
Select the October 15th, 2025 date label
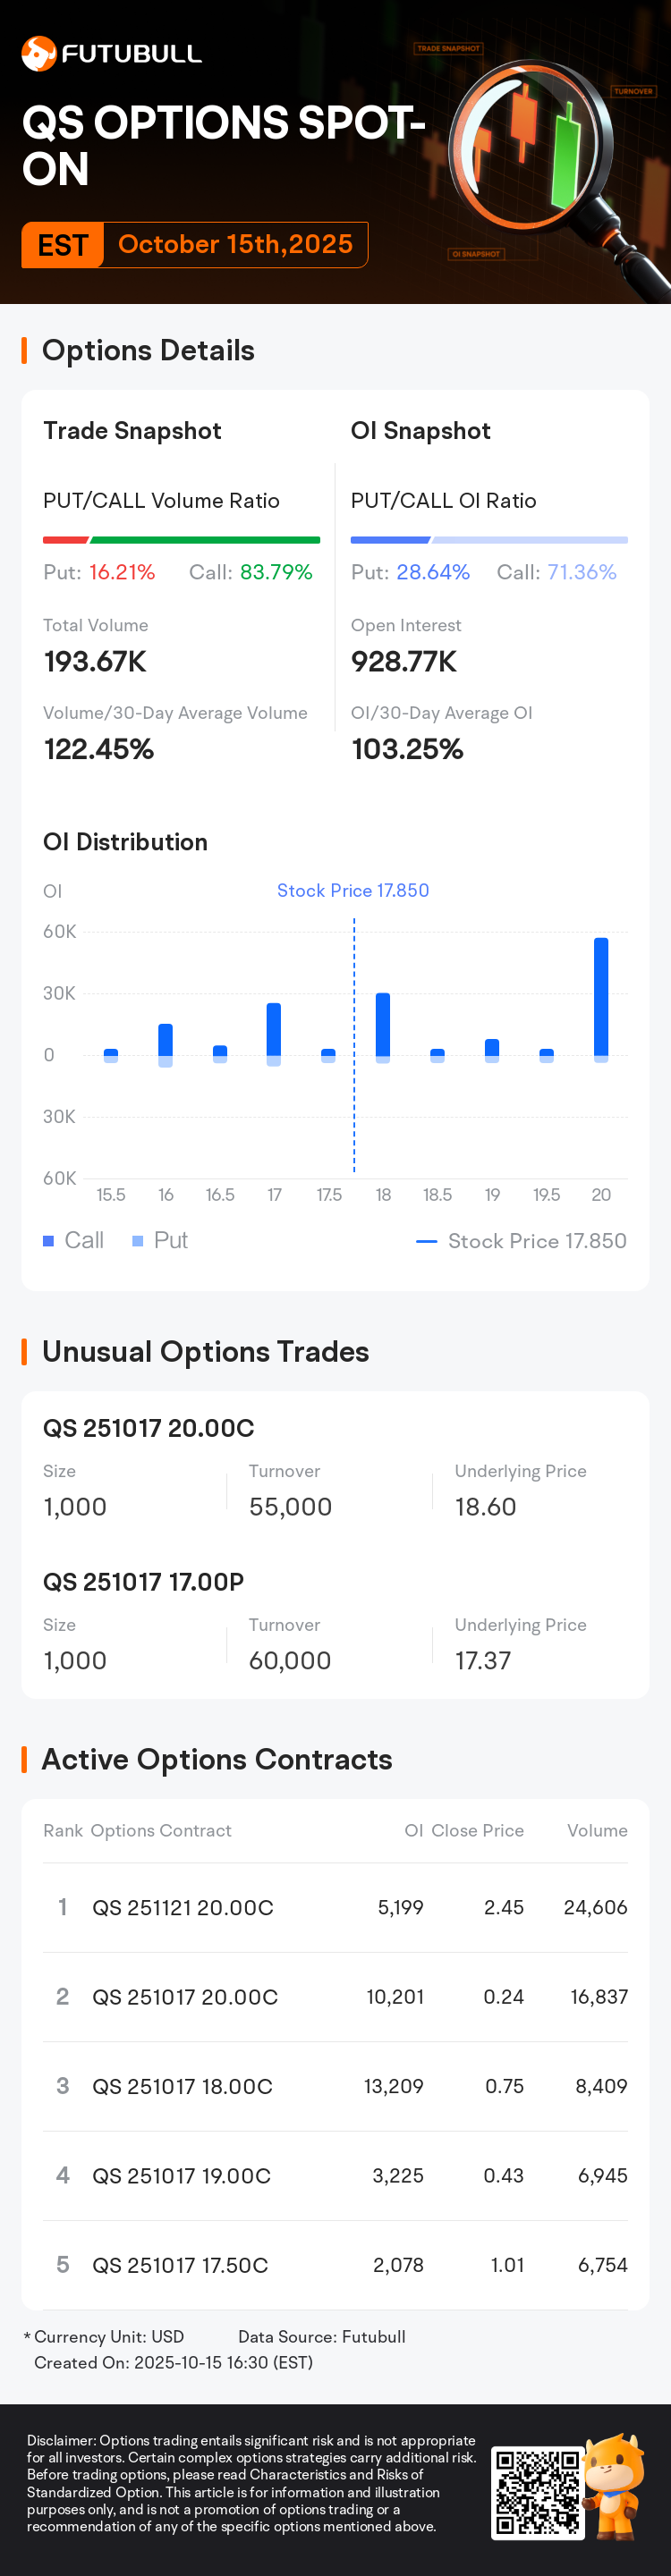click(235, 245)
